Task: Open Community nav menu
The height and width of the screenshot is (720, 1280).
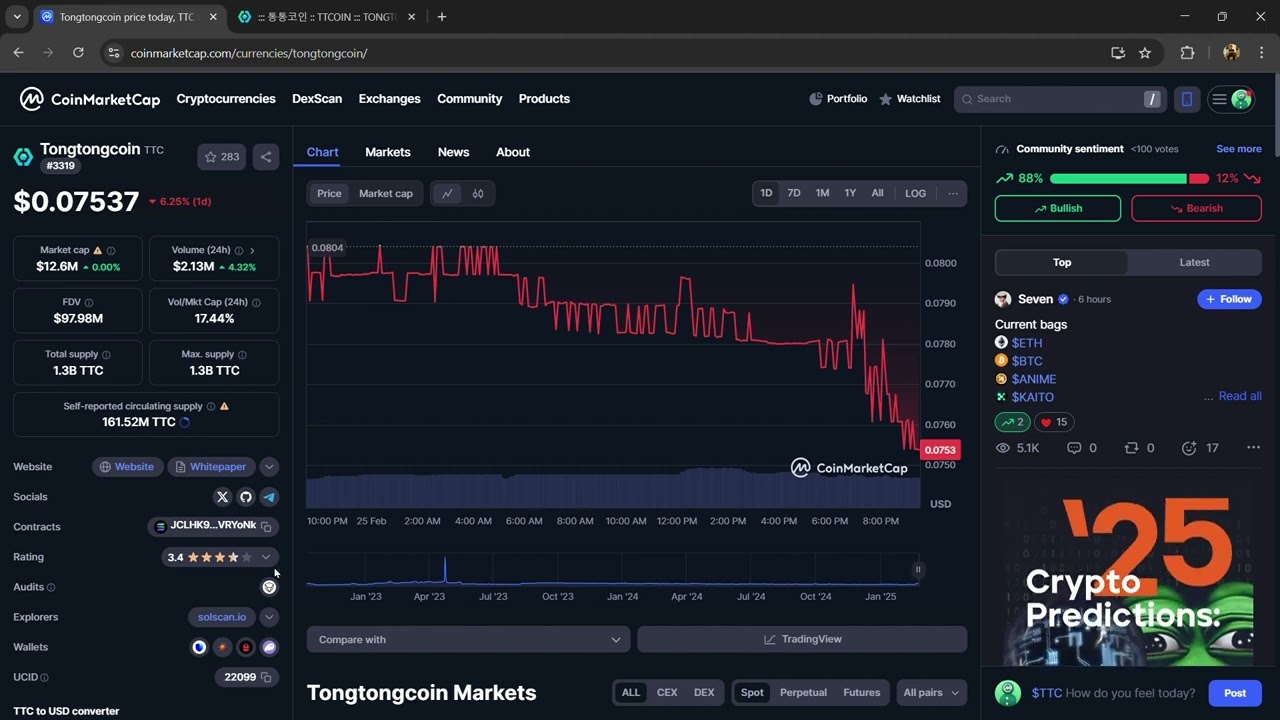Action: coord(469,99)
